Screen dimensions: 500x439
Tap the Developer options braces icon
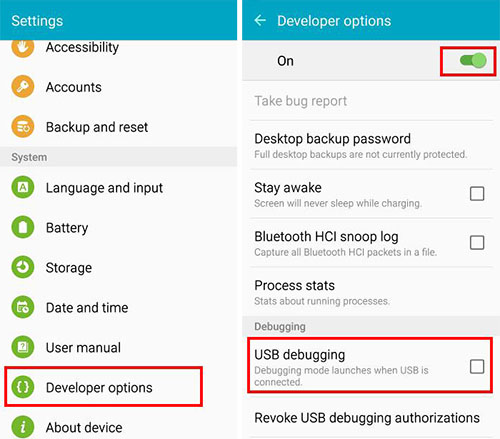pos(23,387)
